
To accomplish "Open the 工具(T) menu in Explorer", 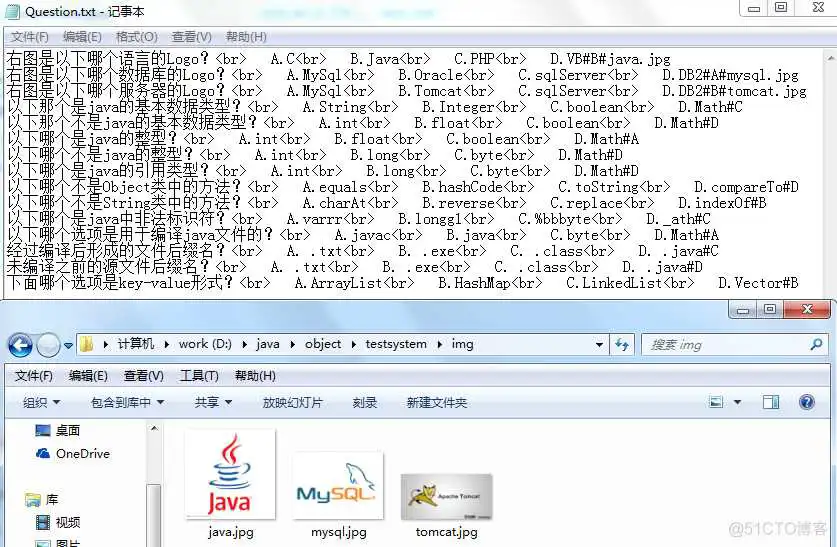I will click(199, 376).
